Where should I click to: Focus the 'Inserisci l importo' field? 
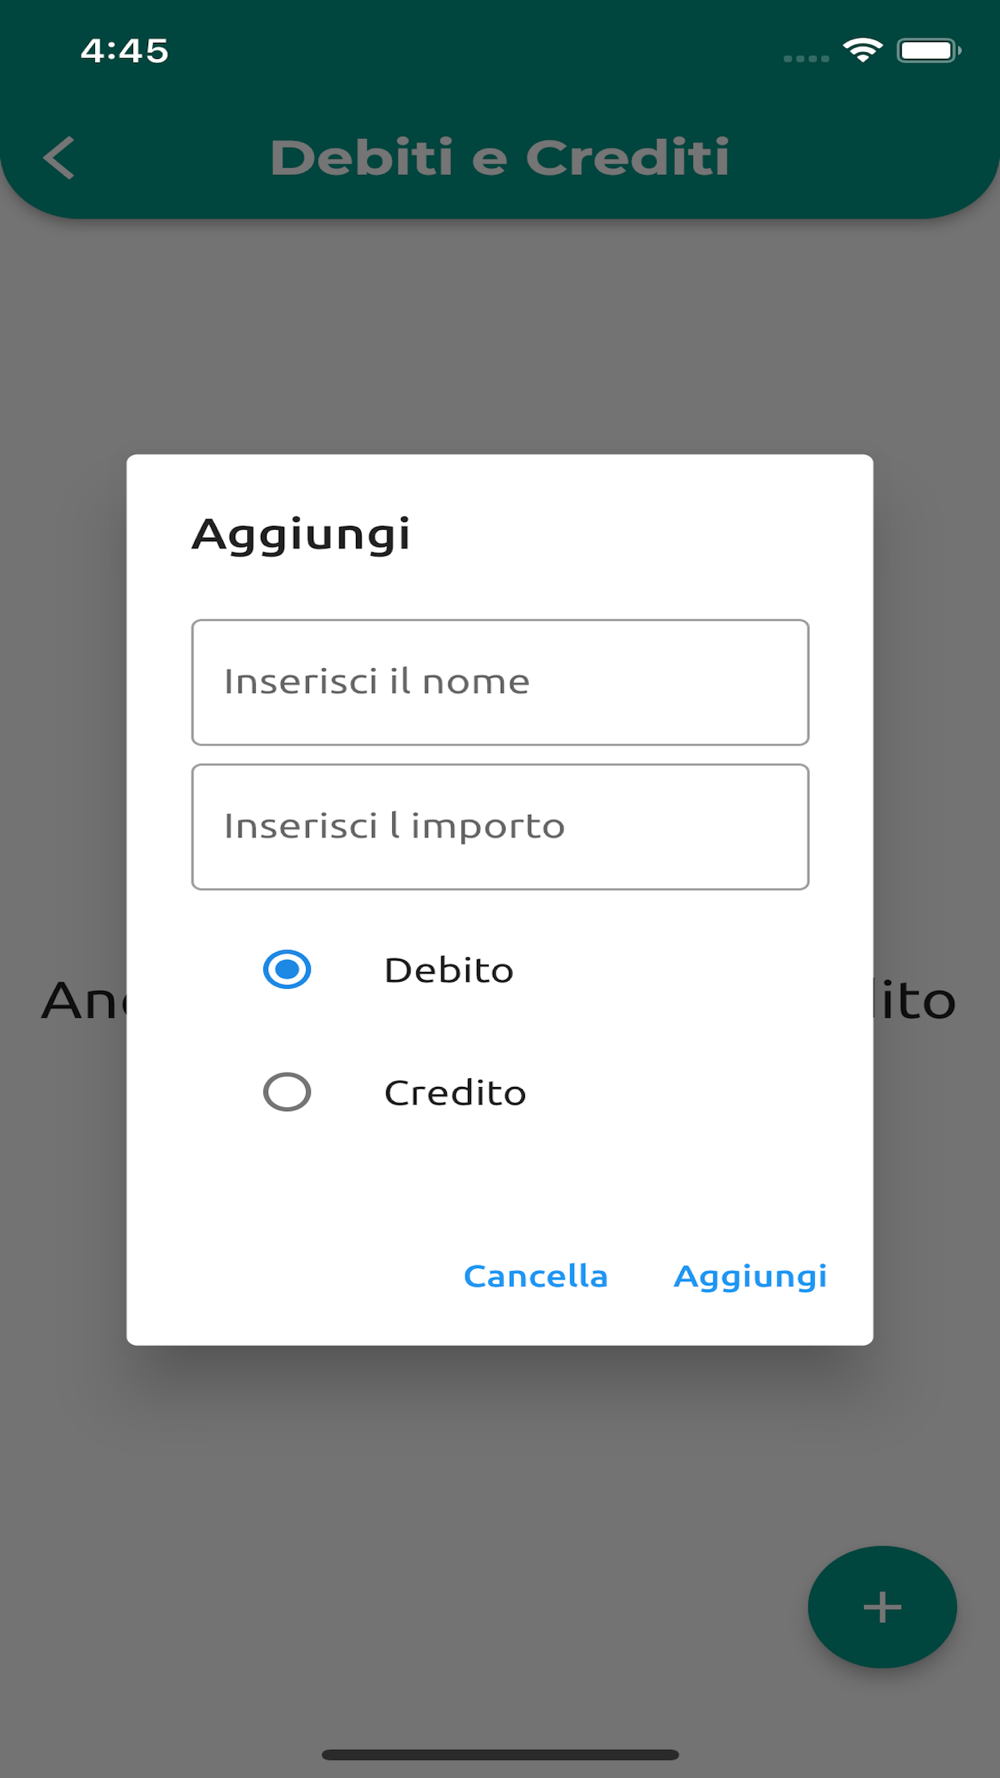(x=500, y=827)
